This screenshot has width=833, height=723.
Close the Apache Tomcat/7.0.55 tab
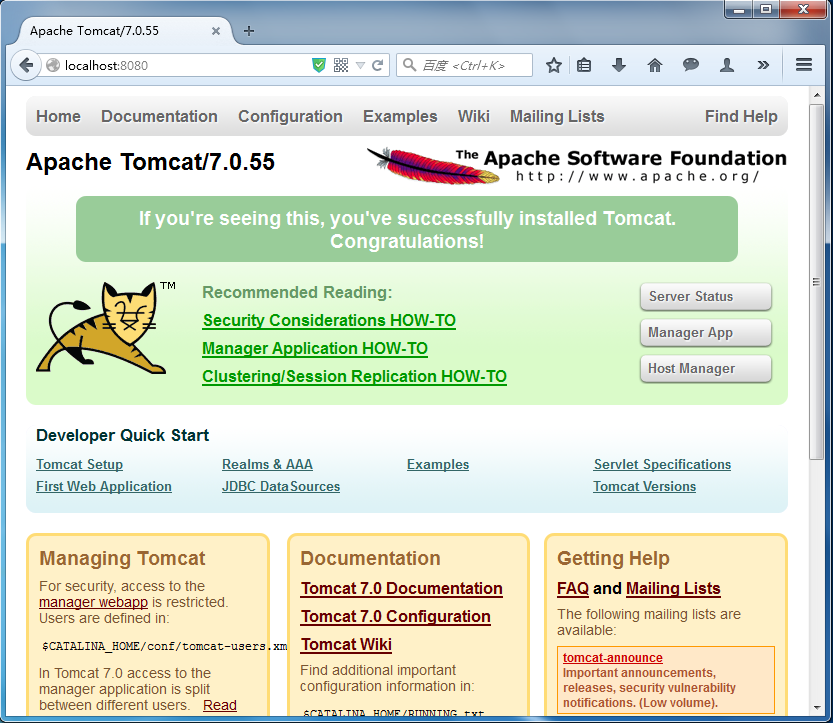(x=216, y=31)
